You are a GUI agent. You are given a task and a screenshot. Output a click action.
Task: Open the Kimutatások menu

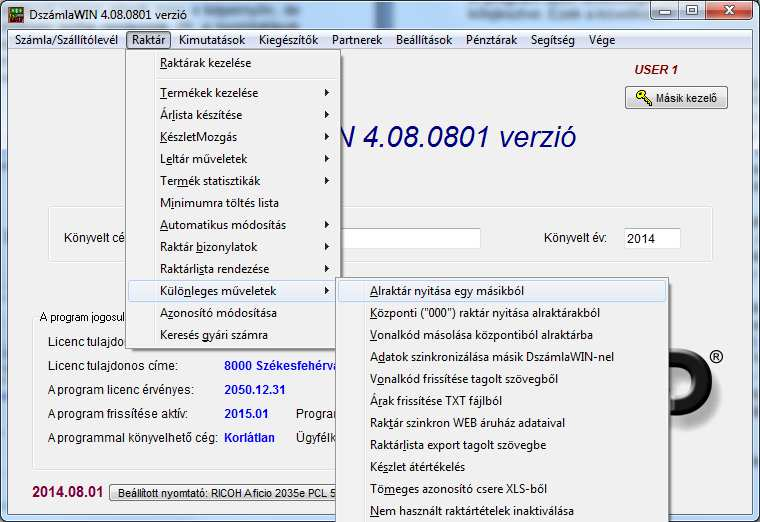point(212,40)
